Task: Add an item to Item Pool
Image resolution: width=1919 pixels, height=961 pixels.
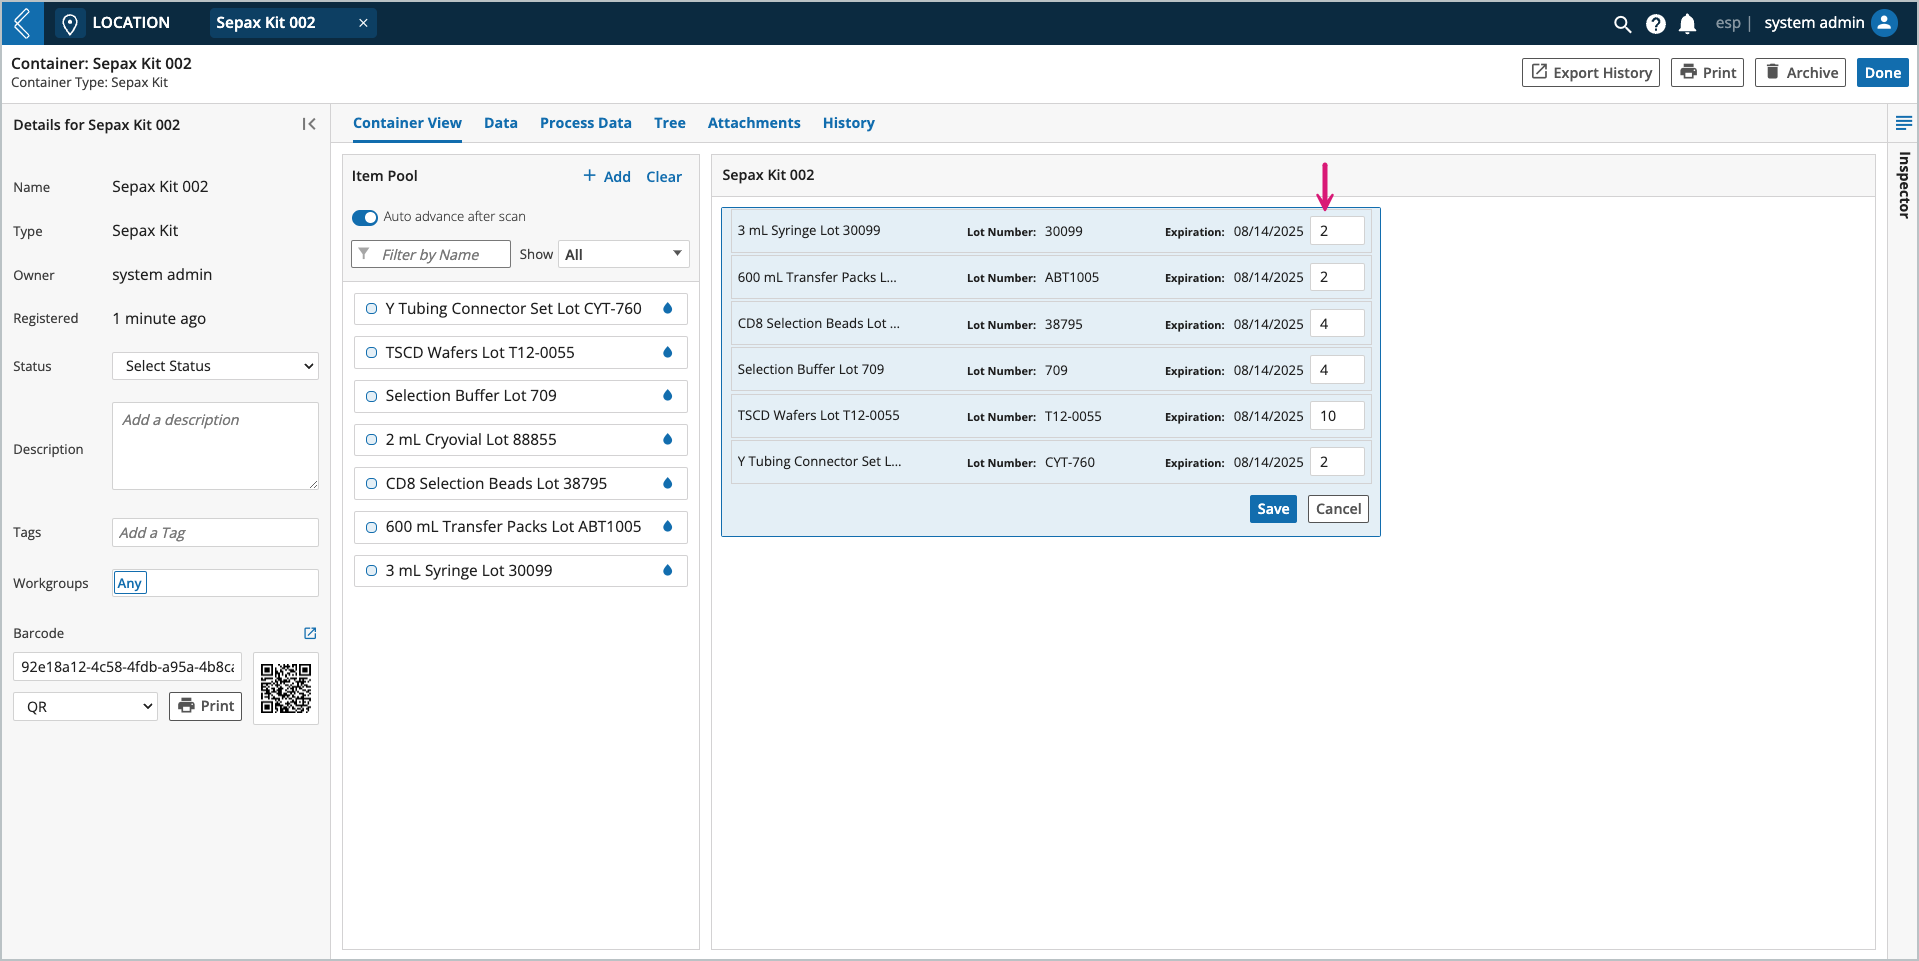Action: tap(607, 176)
